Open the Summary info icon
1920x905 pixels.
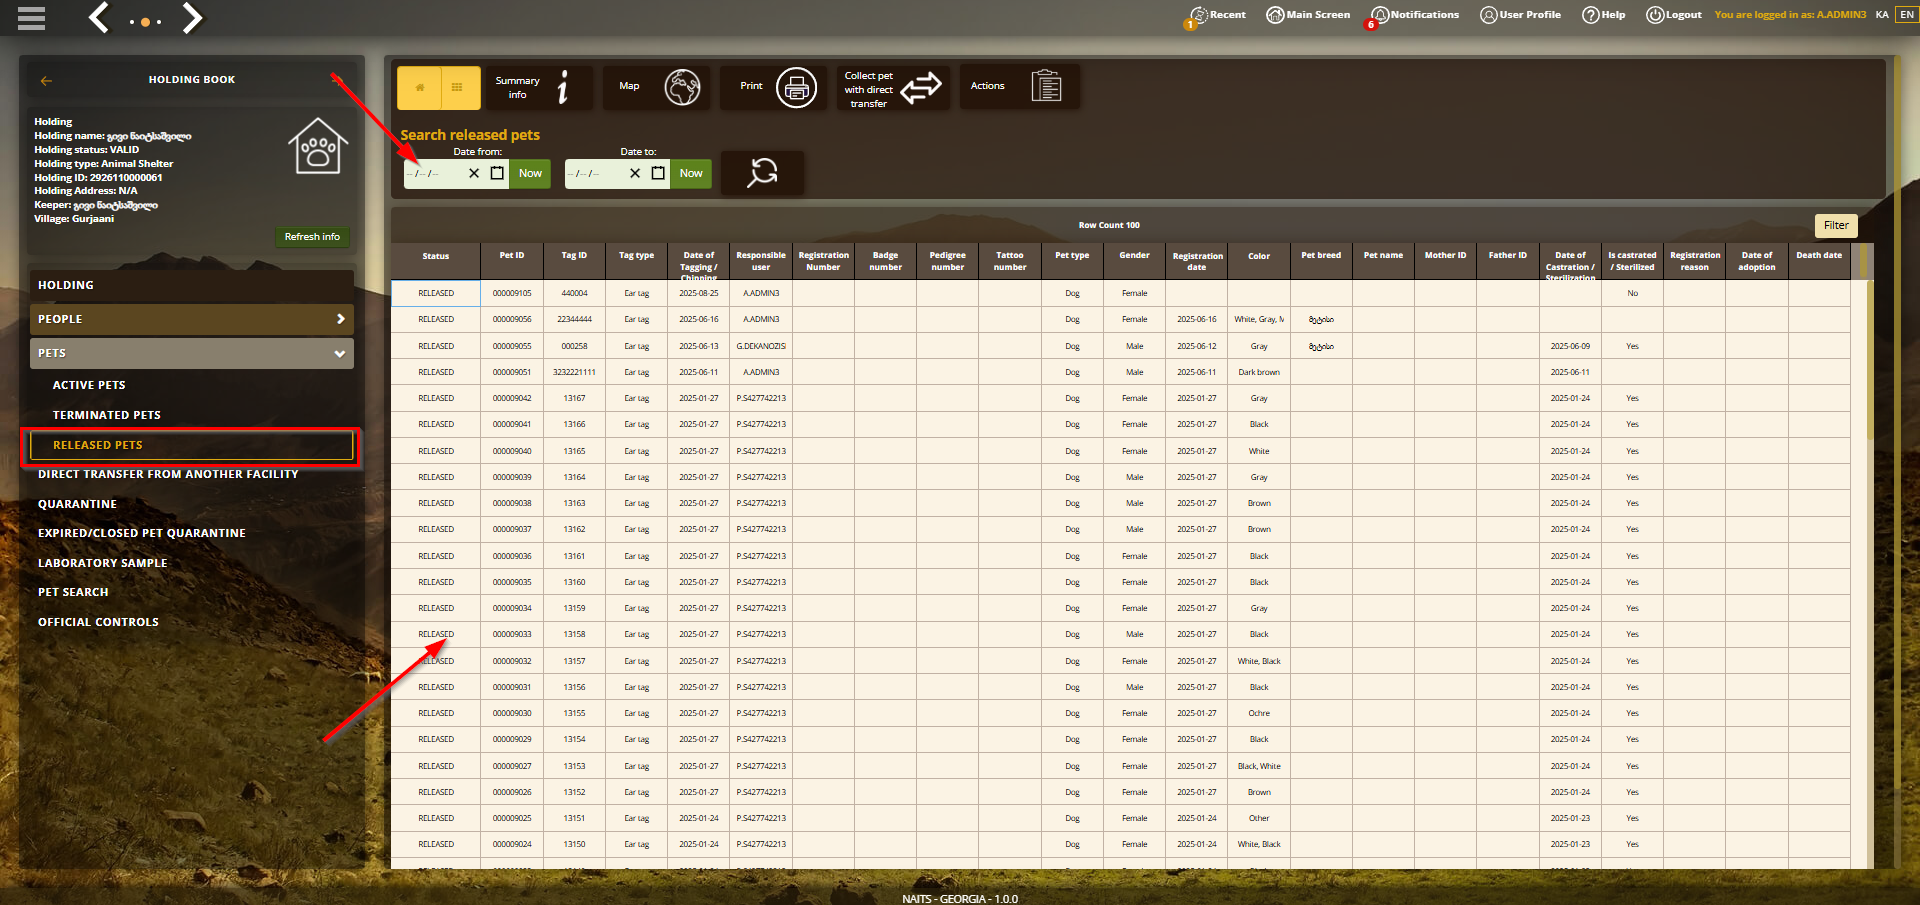(x=563, y=87)
